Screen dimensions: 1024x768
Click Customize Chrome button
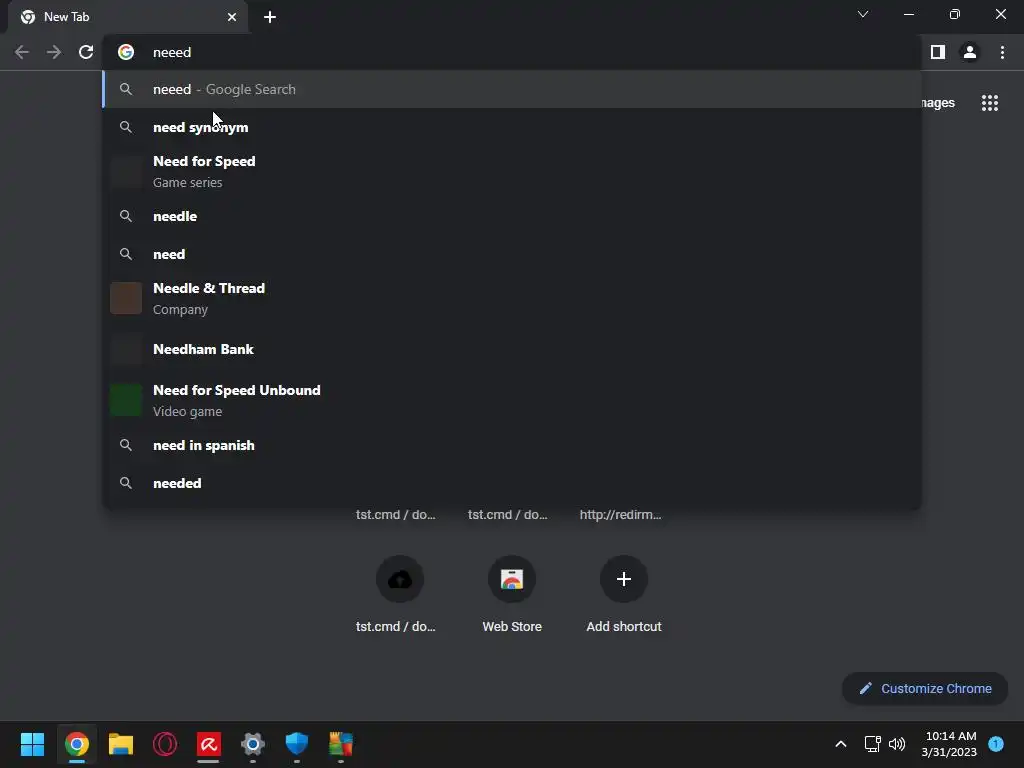(x=925, y=688)
